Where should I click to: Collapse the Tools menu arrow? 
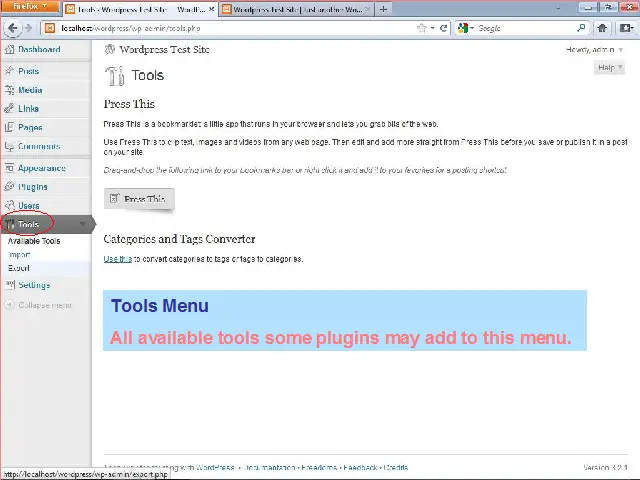coord(82,224)
